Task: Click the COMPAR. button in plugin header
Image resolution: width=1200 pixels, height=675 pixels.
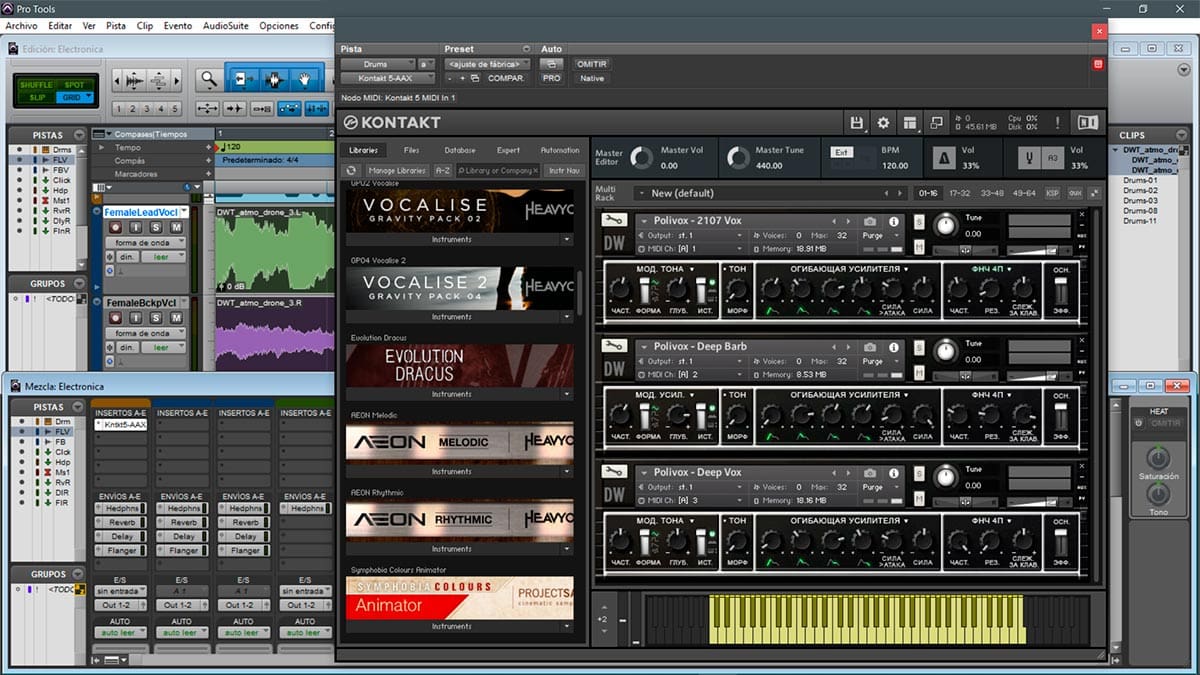Action: point(505,78)
